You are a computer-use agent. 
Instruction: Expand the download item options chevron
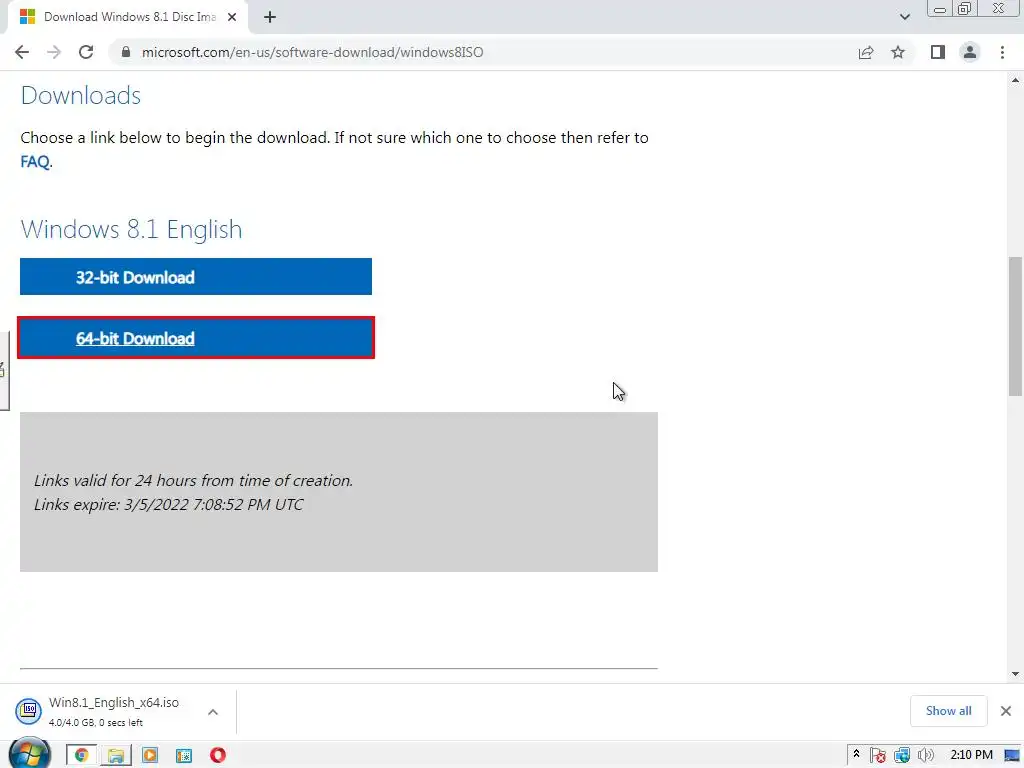click(213, 712)
